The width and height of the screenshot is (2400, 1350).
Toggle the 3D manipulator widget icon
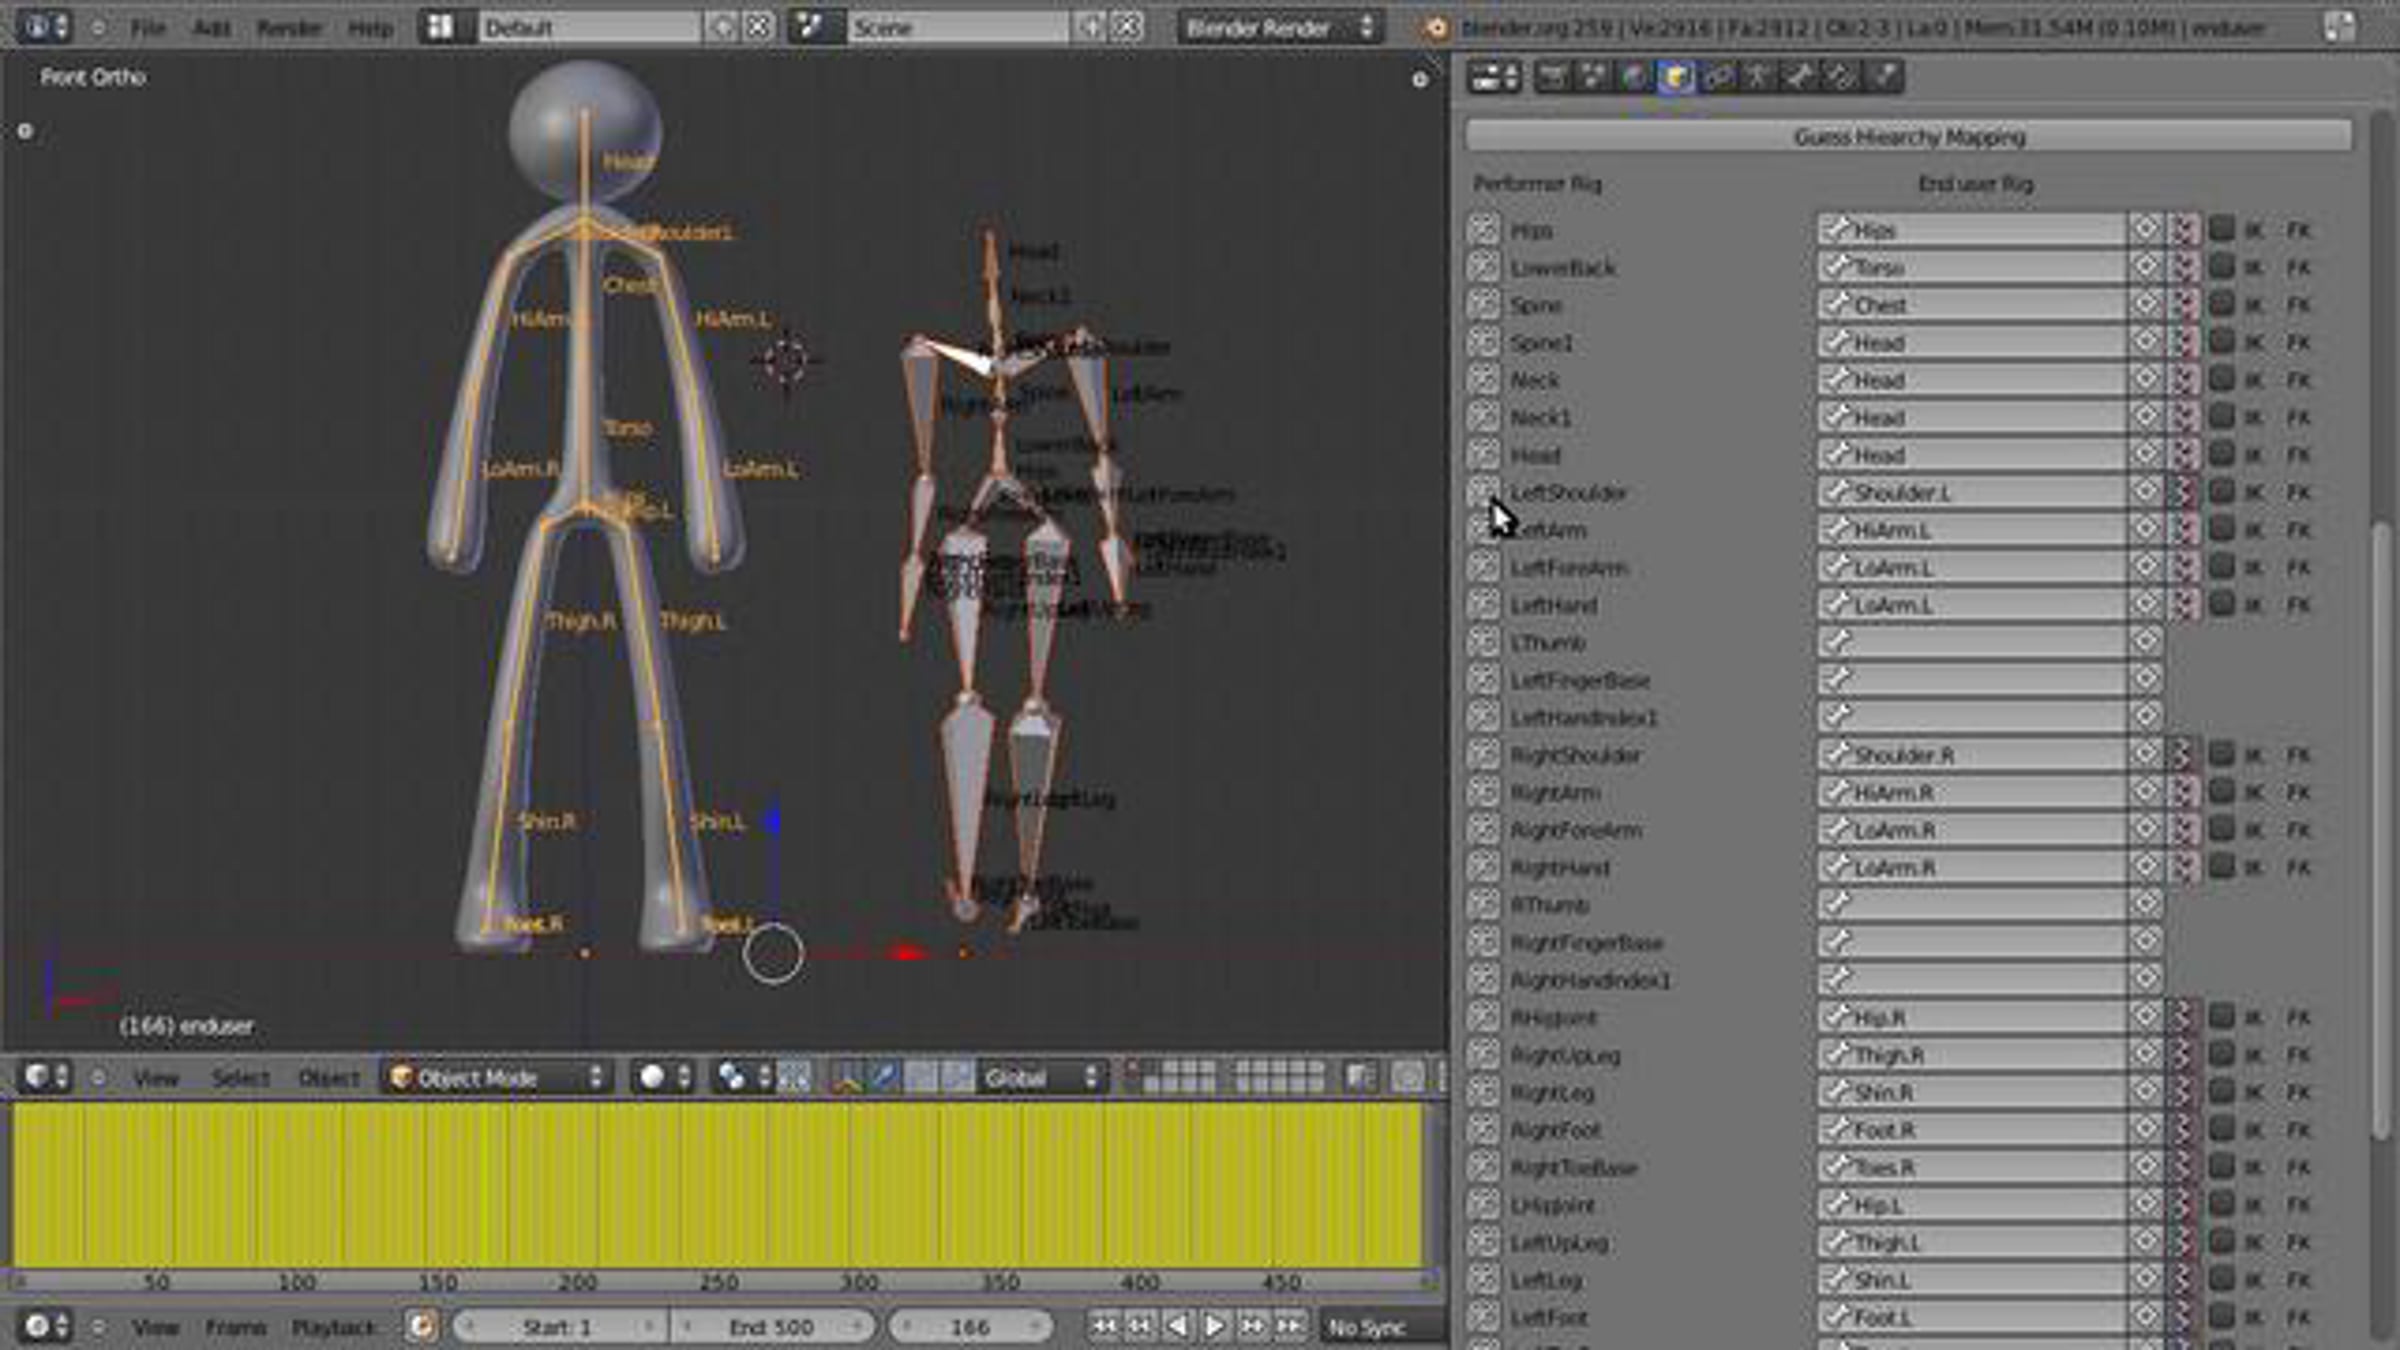[846, 1077]
